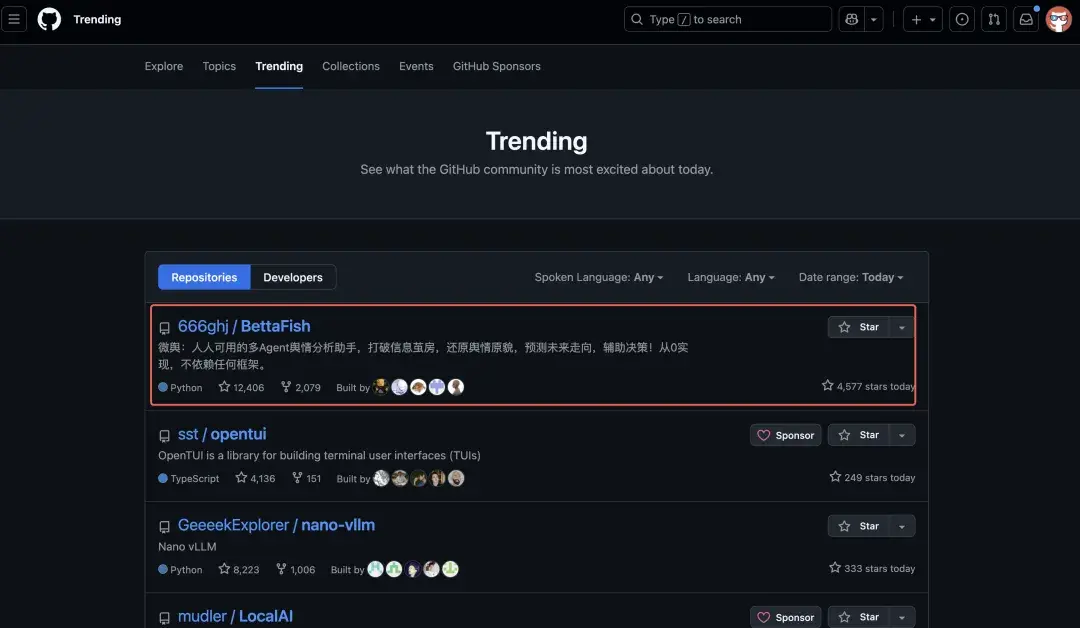Open star list dropdown for nano-vllm

pos(902,526)
